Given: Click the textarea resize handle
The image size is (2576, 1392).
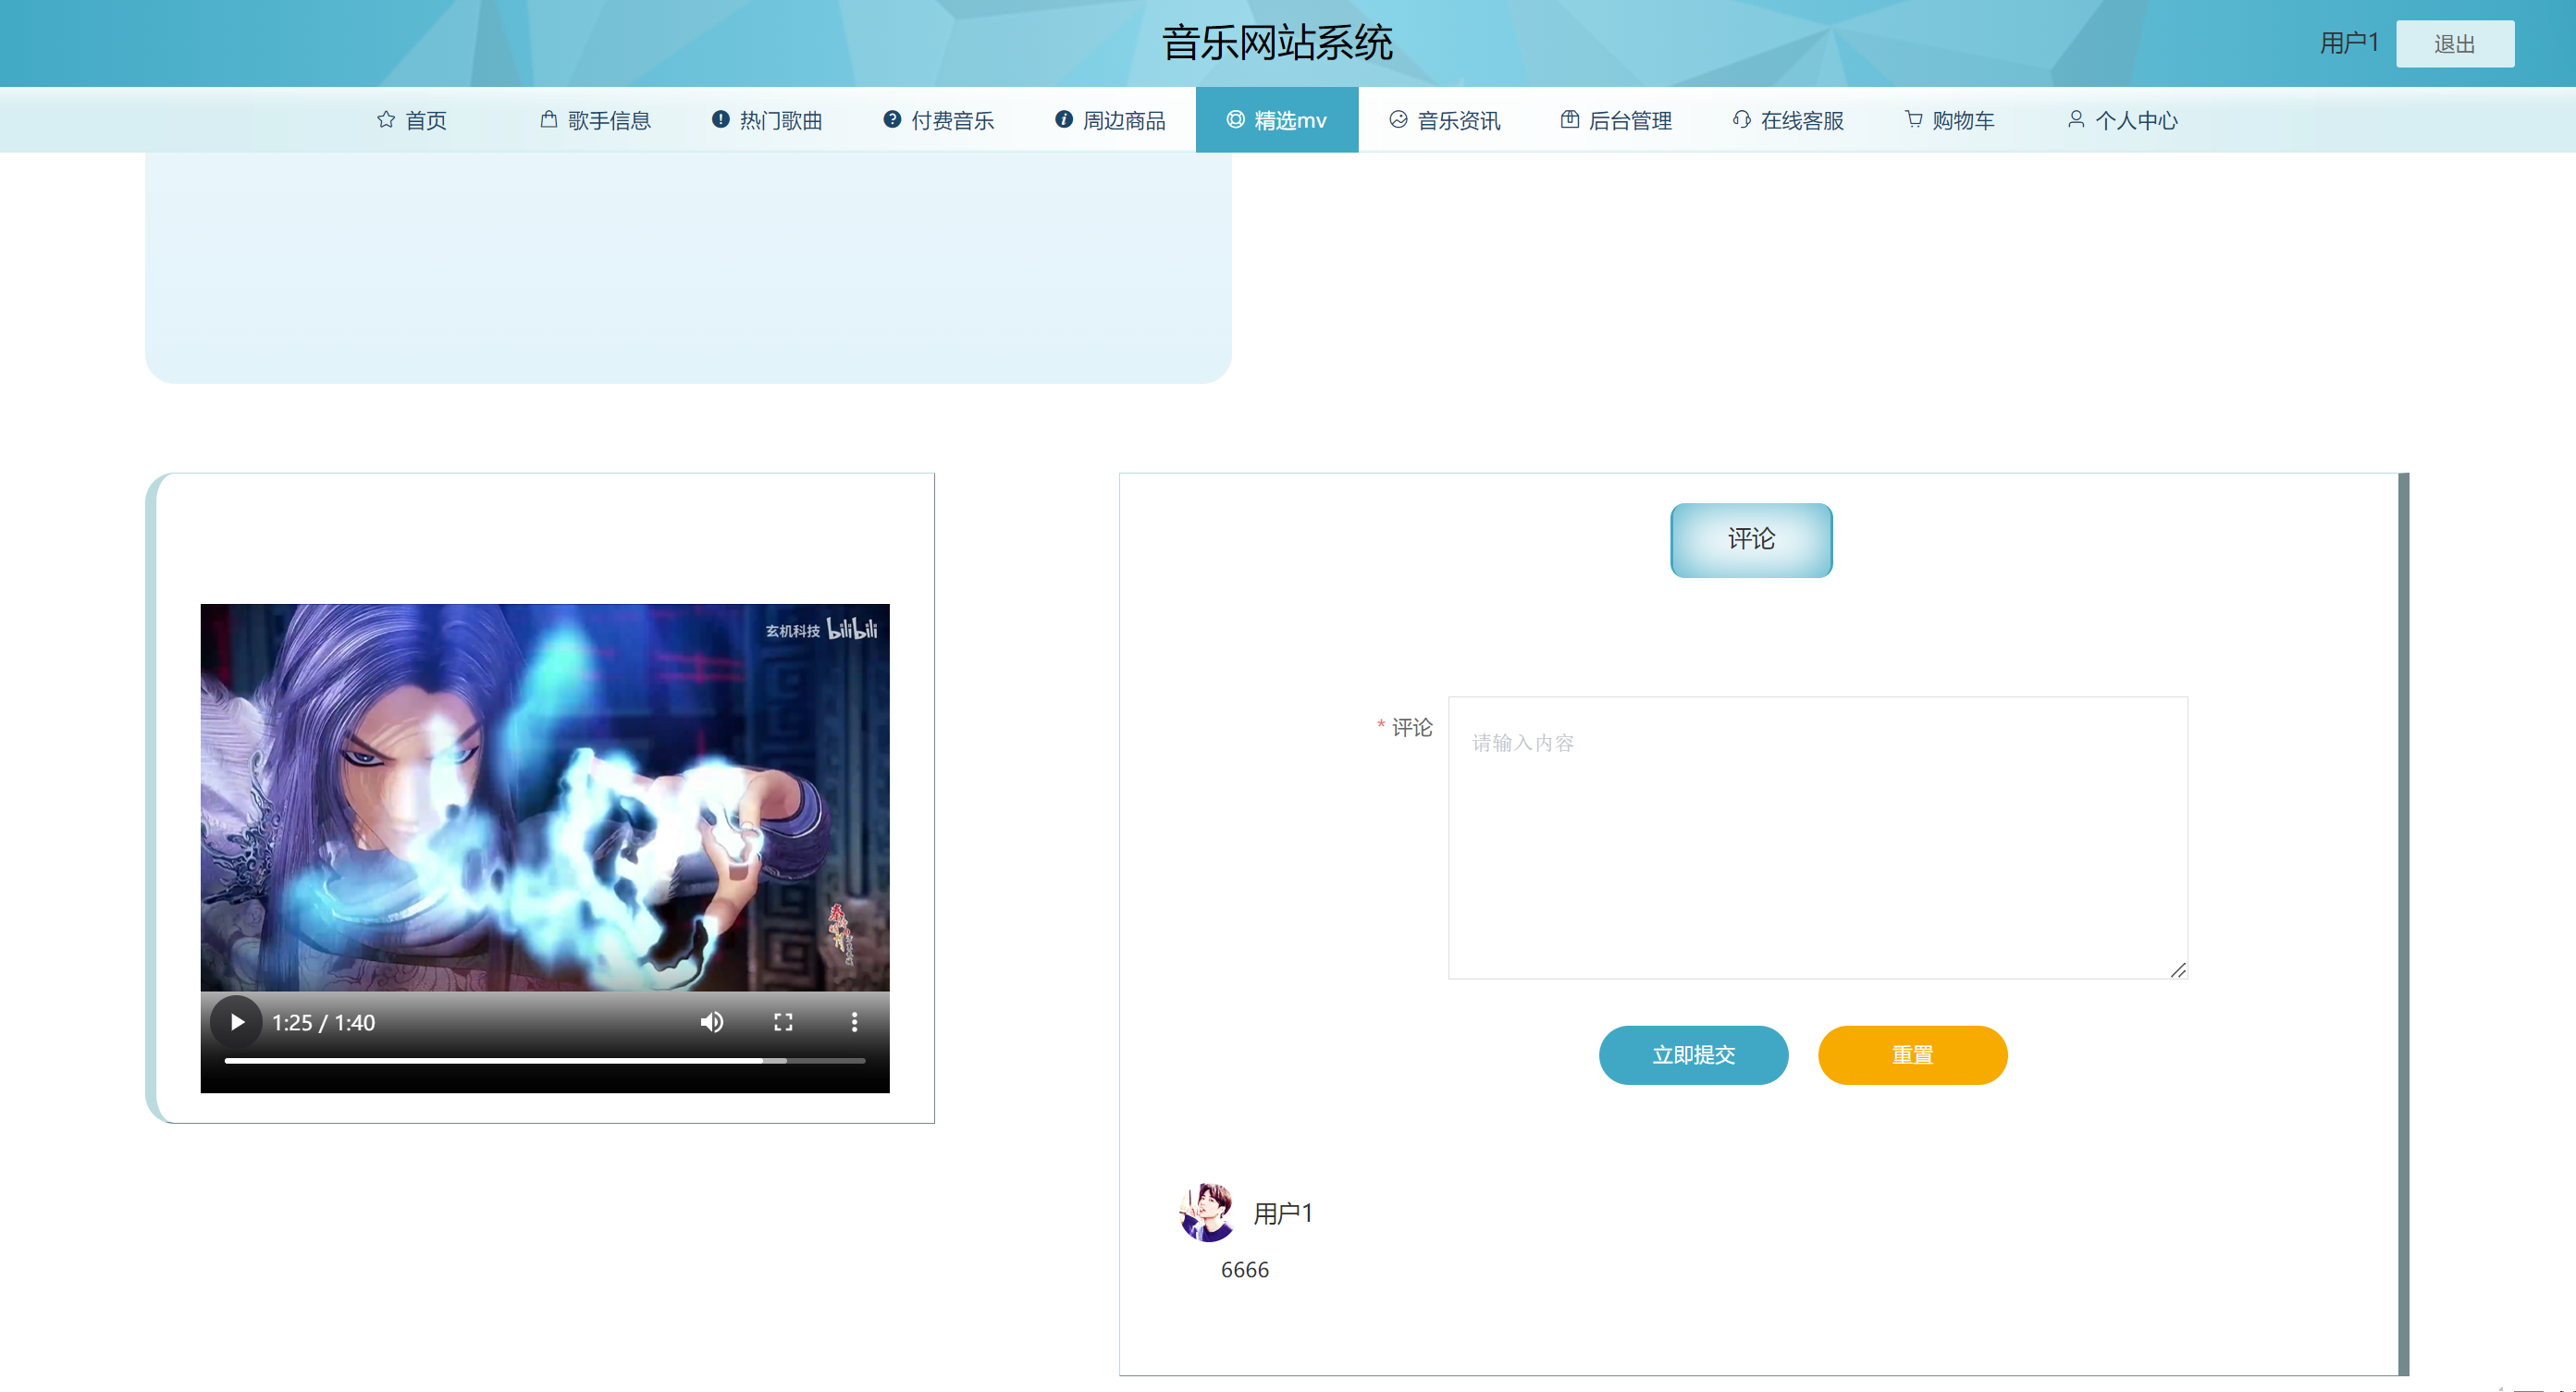Looking at the screenshot, I should pos(2178,970).
